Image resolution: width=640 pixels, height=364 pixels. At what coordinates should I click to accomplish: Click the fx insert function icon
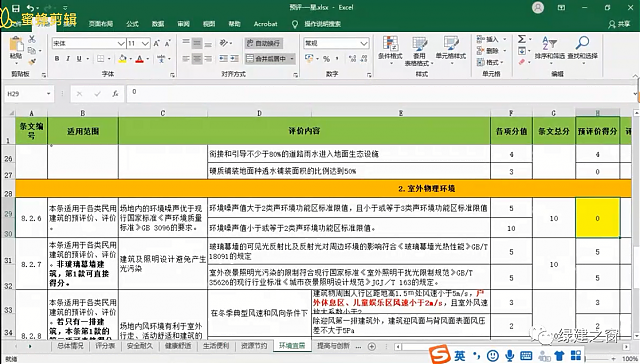115,94
